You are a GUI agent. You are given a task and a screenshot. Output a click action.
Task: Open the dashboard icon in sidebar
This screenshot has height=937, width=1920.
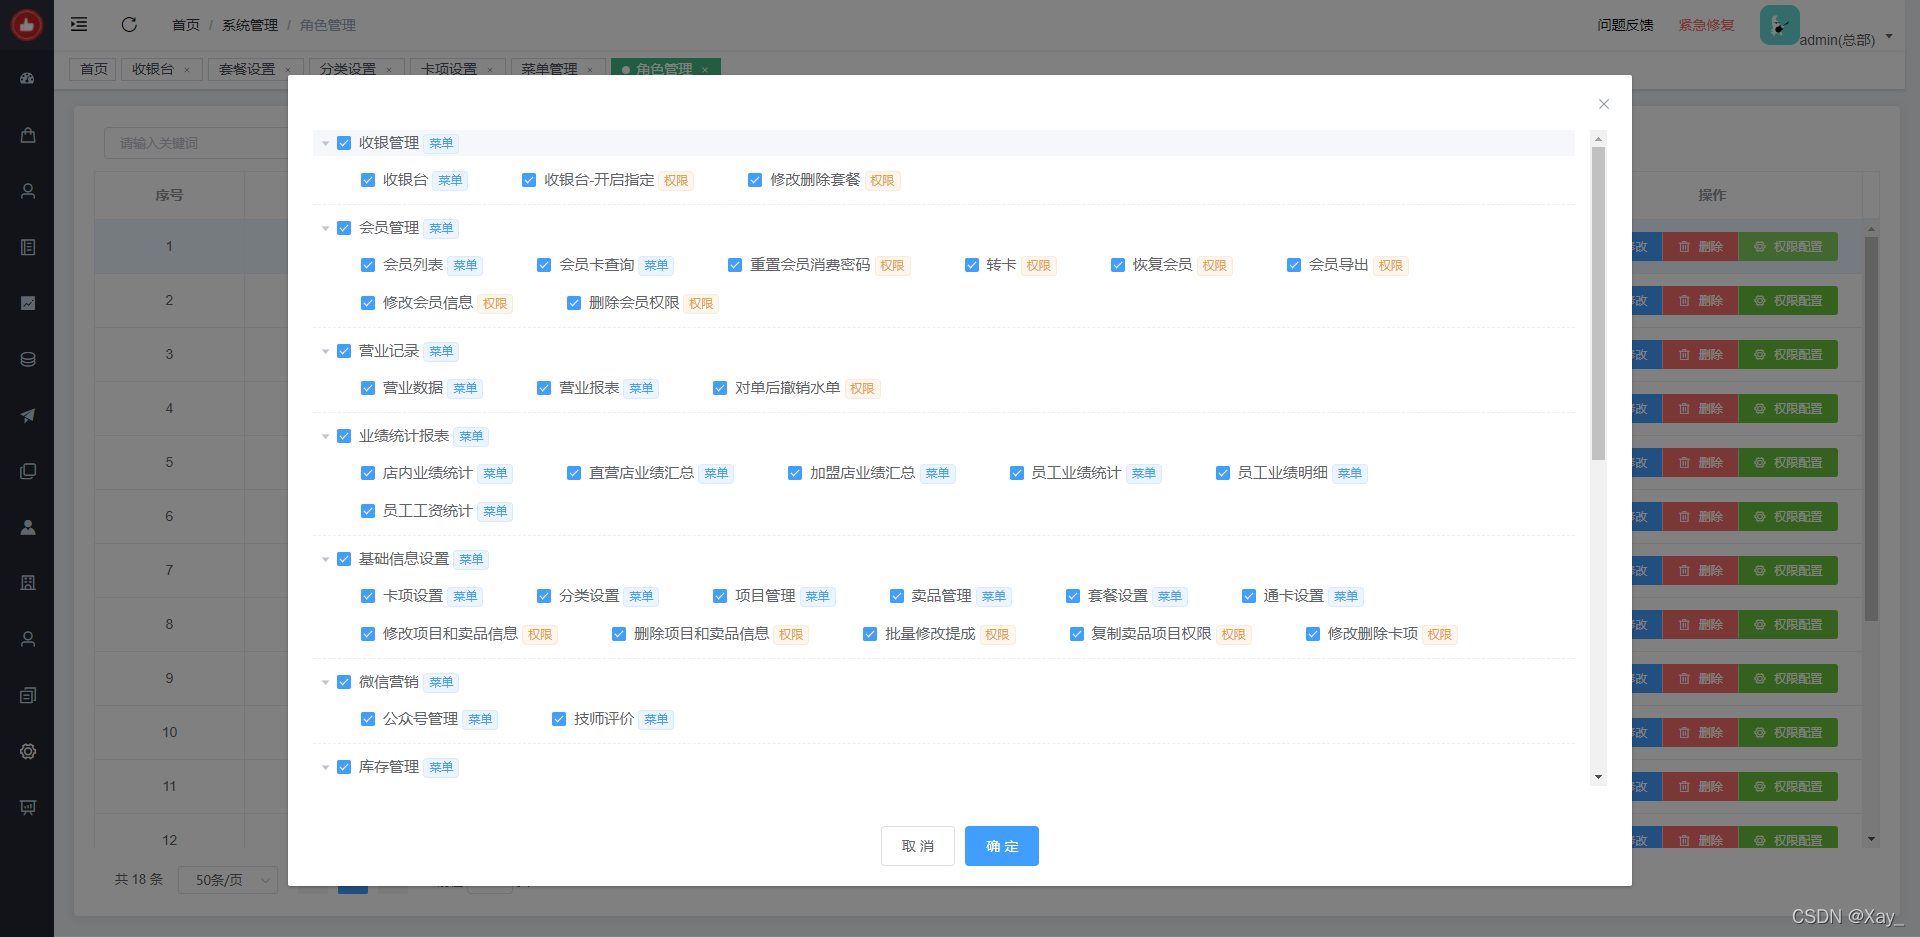27,79
